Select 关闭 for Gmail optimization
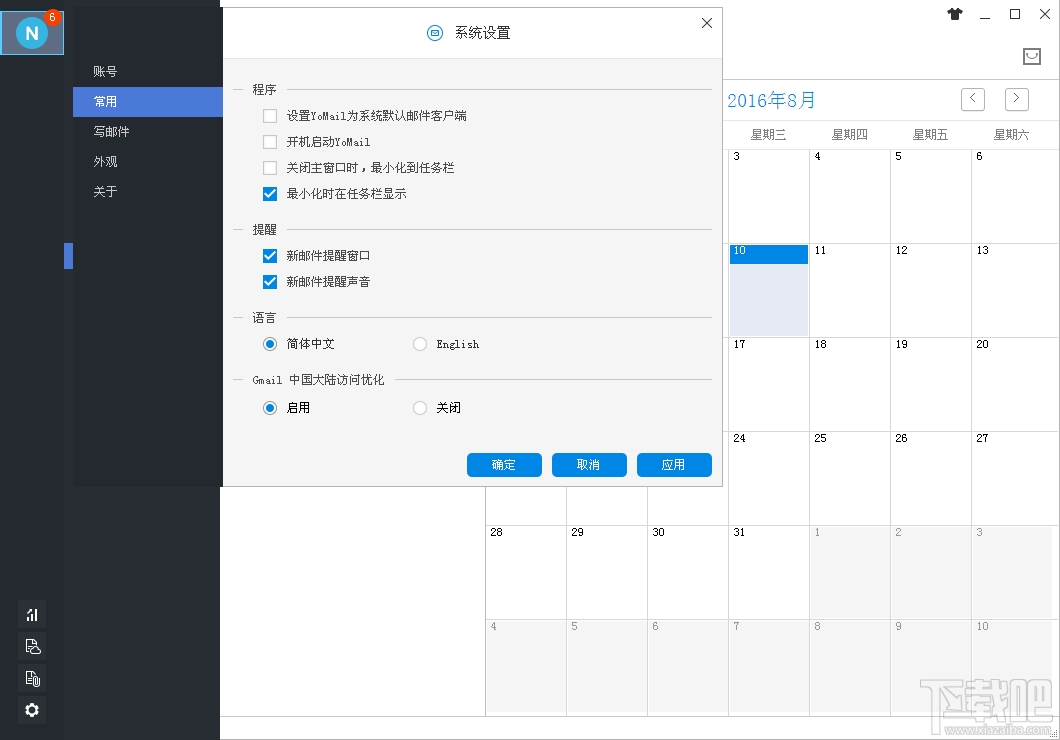Viewport: 1060px width, 740px height. (420, 408)
